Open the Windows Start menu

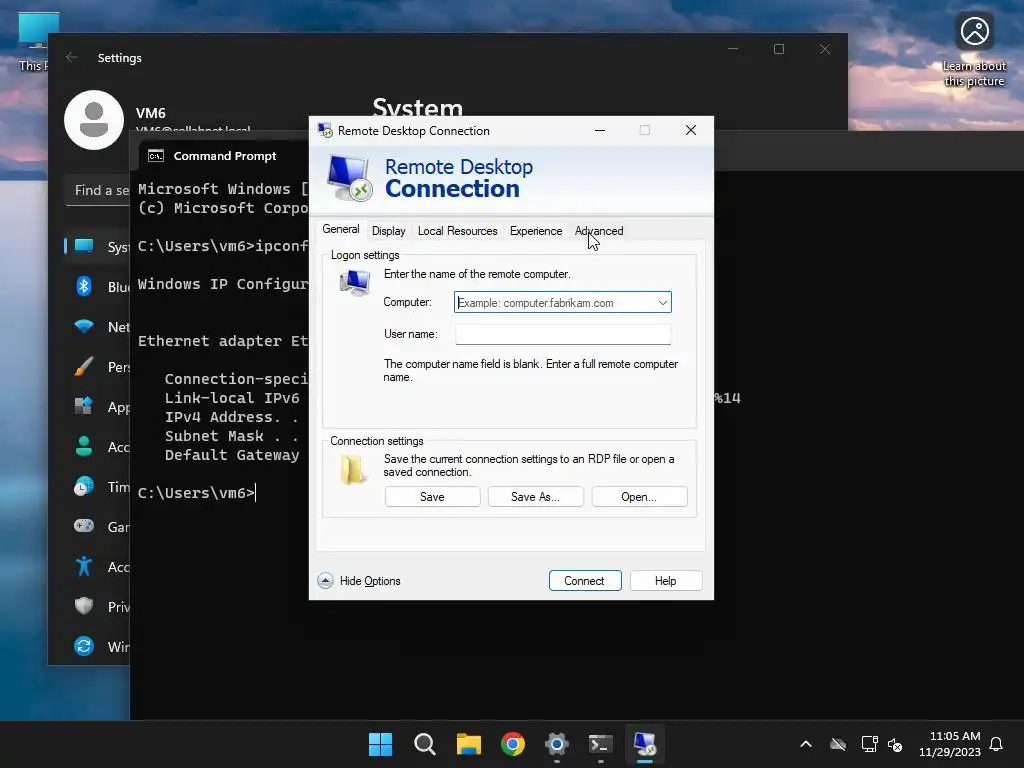coord(381,744)
